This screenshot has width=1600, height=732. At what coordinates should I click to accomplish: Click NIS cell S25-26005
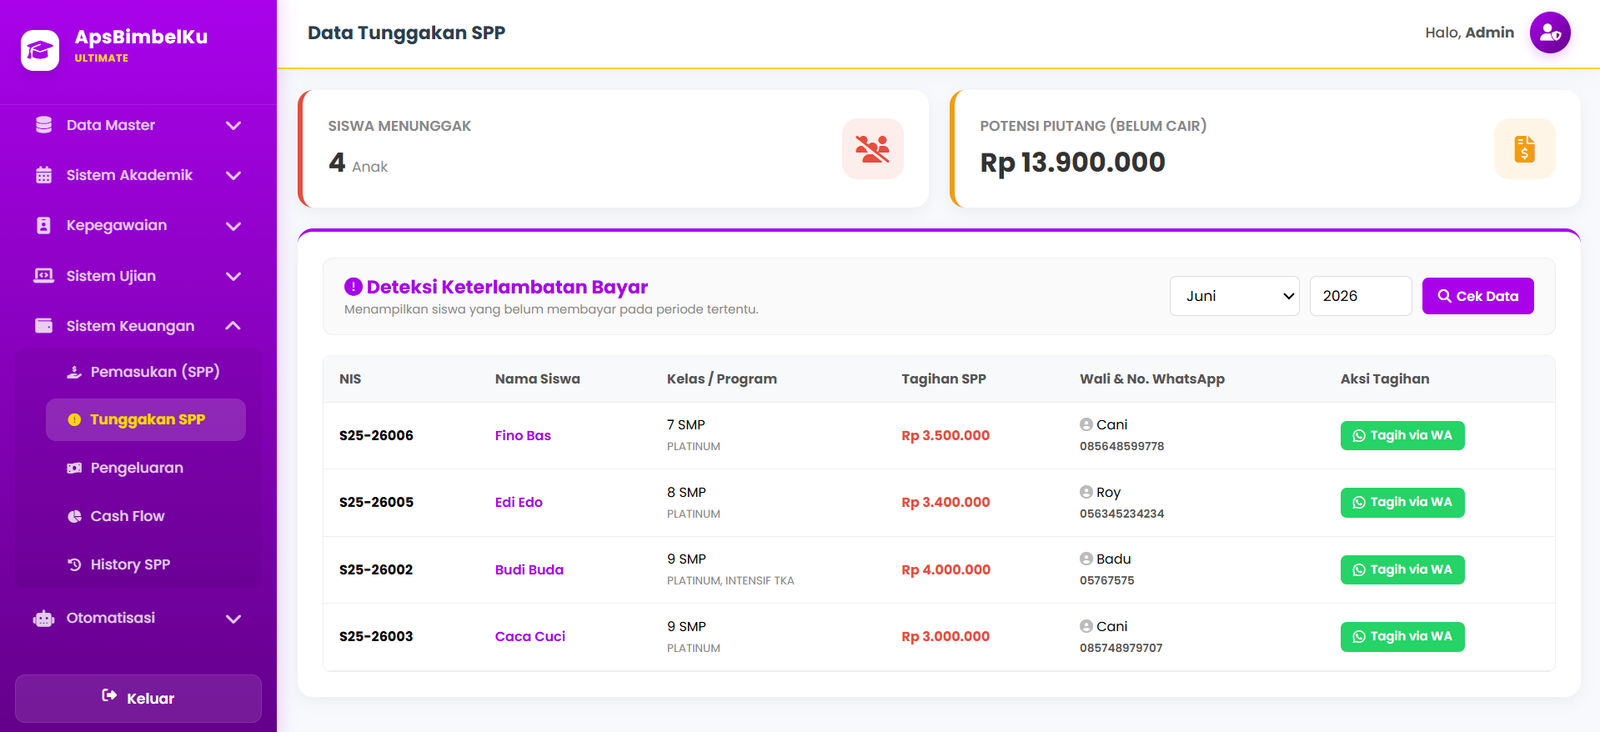(376, 502)
